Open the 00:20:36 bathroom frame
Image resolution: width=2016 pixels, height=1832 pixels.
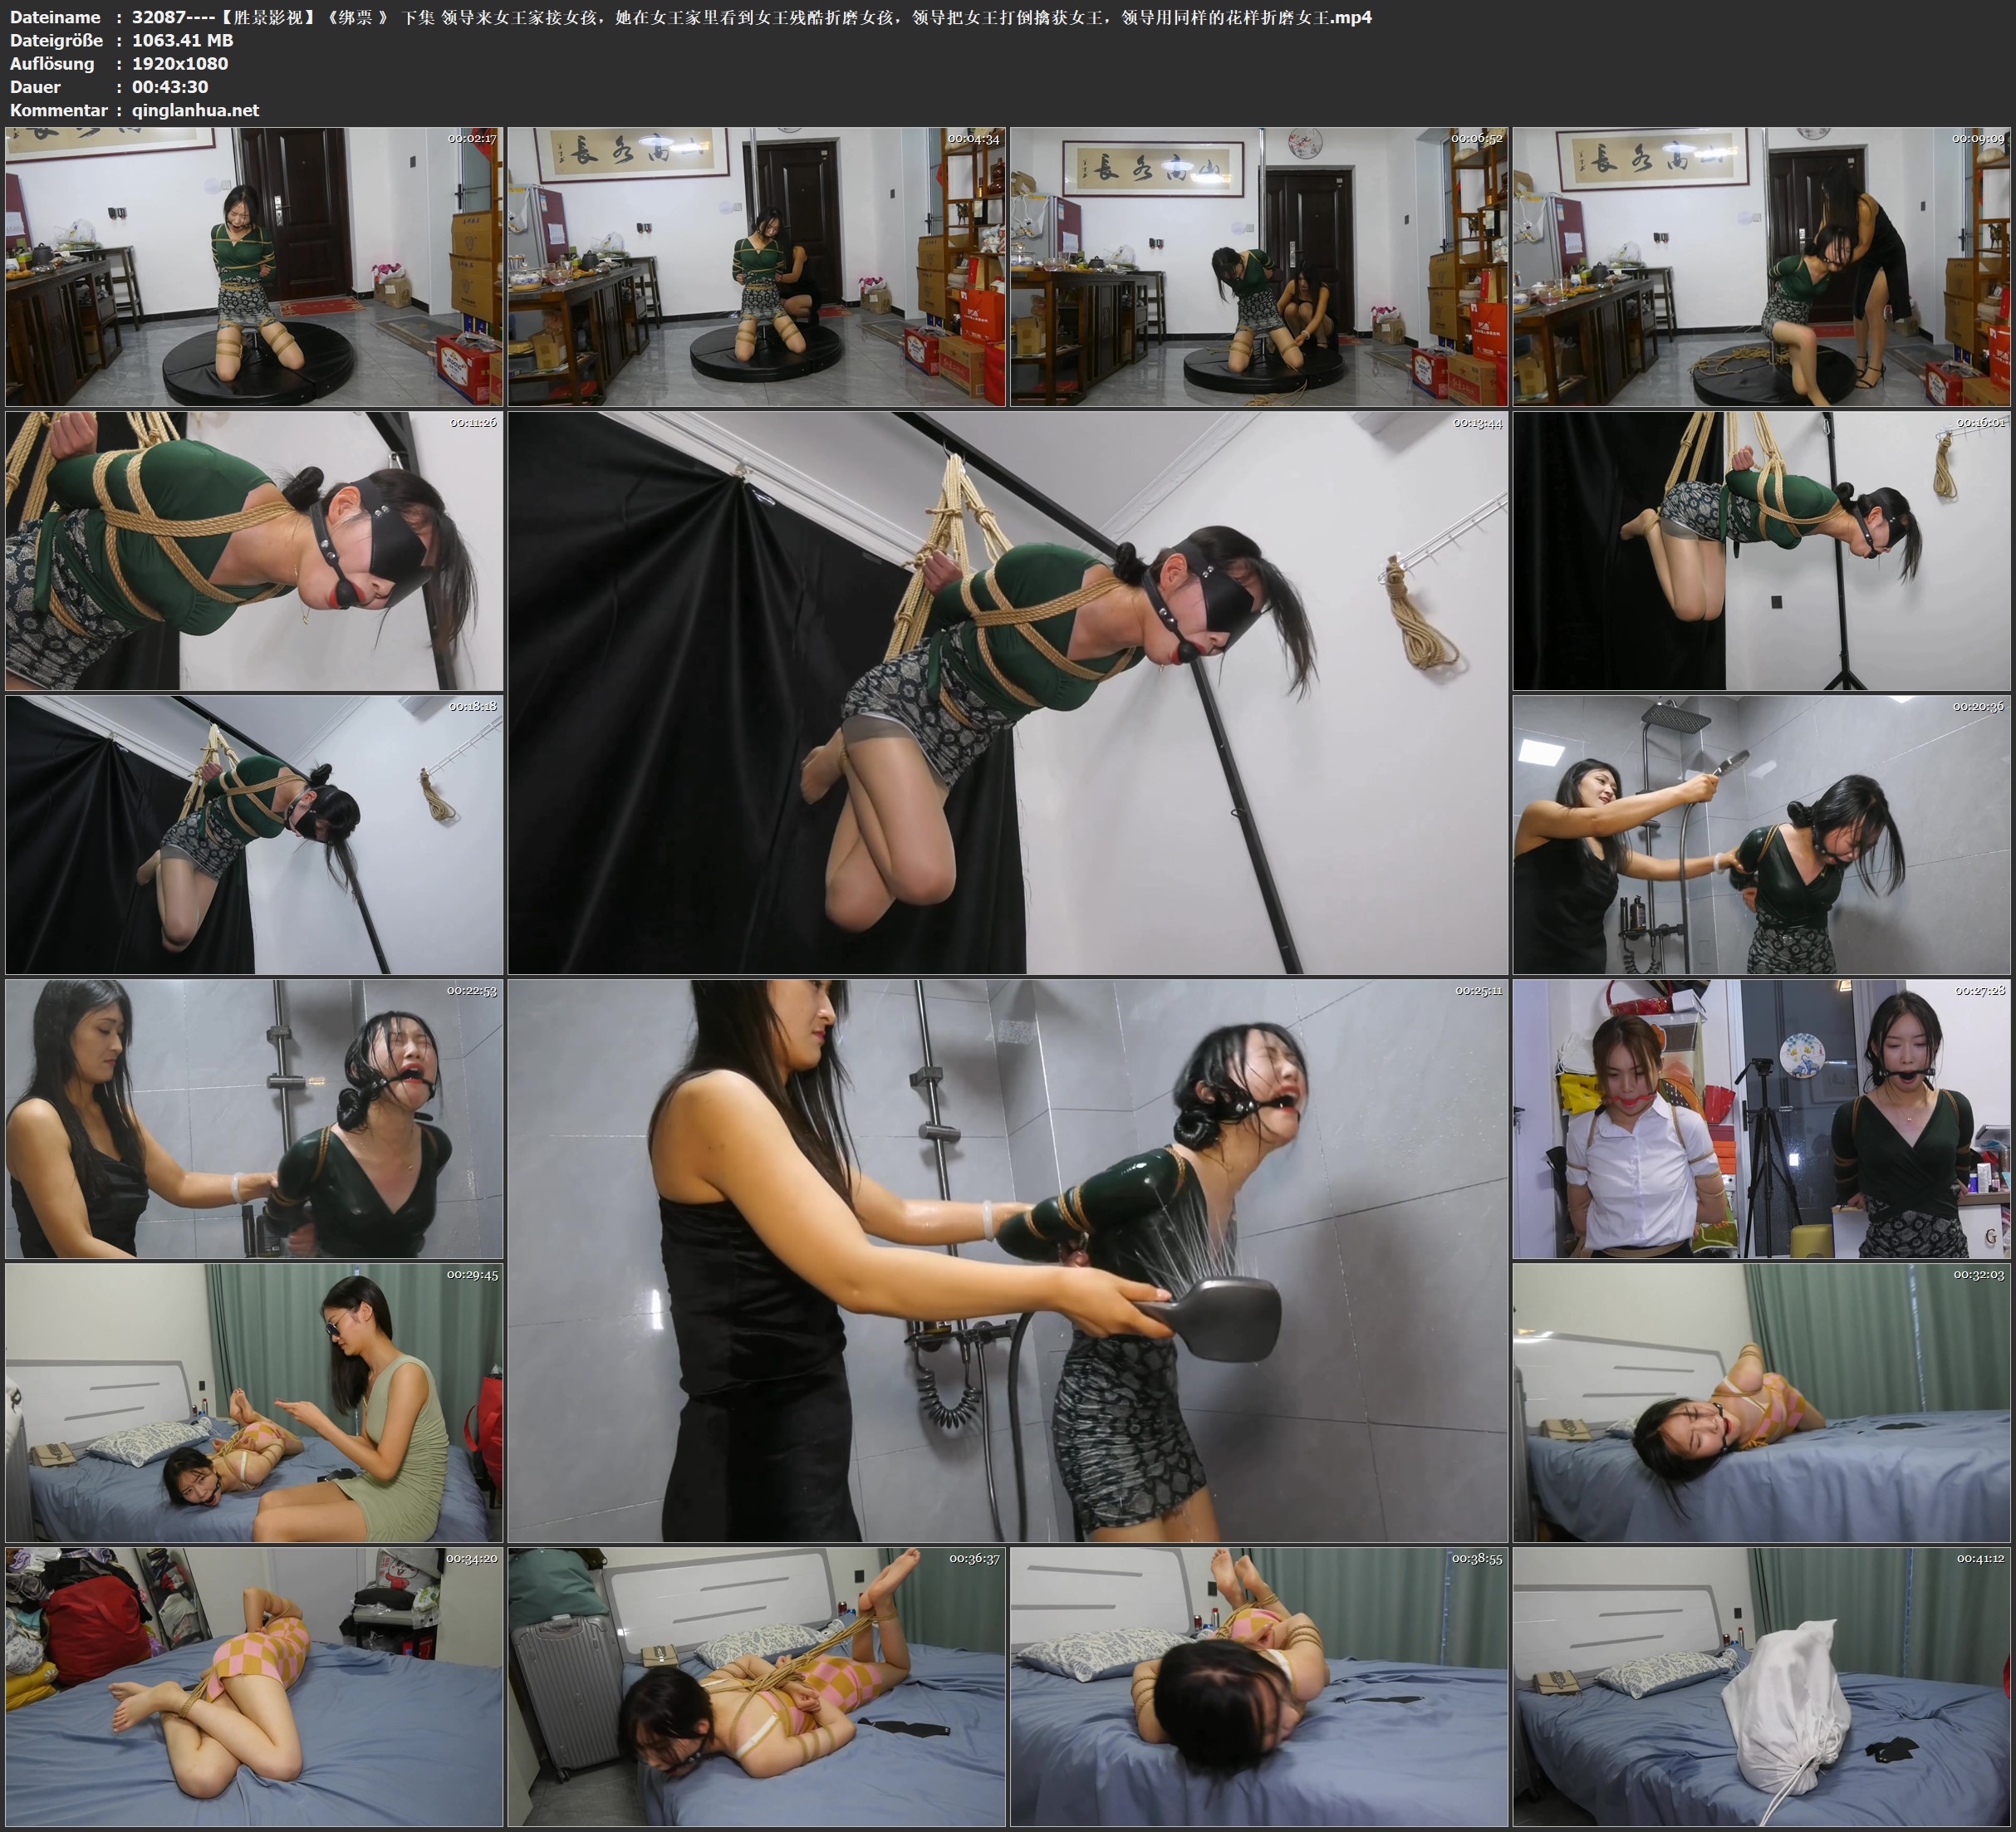point(1761,835)
